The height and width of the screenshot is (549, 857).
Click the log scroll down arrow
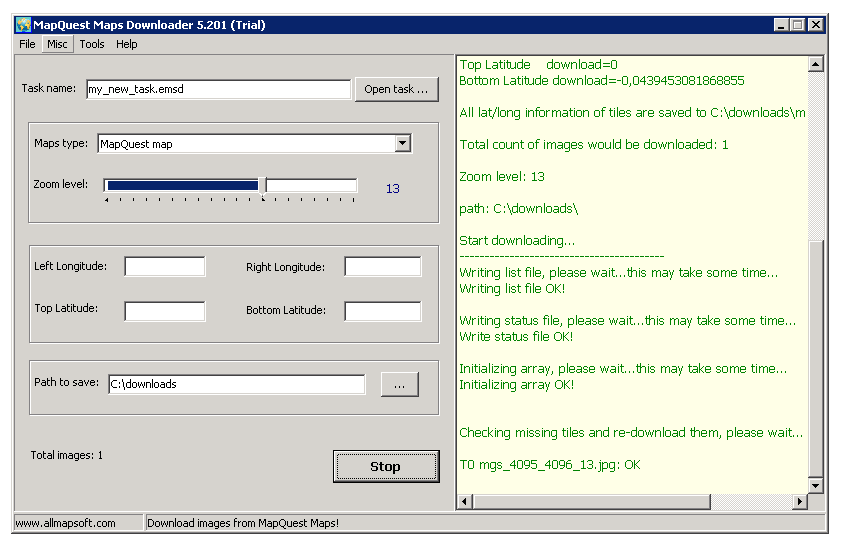pyautogui.click(x=815, y=485)
